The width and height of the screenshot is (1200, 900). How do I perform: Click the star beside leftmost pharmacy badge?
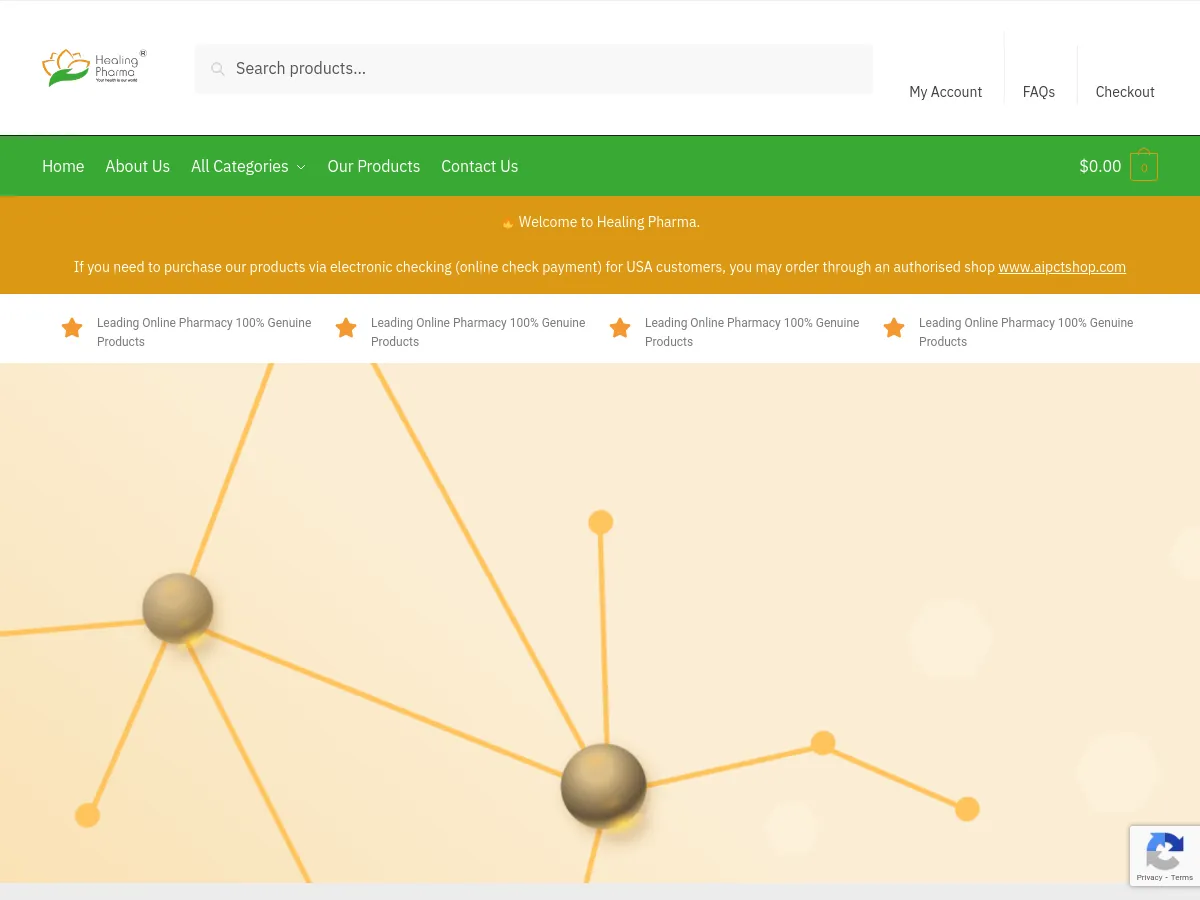coord(71,328)
